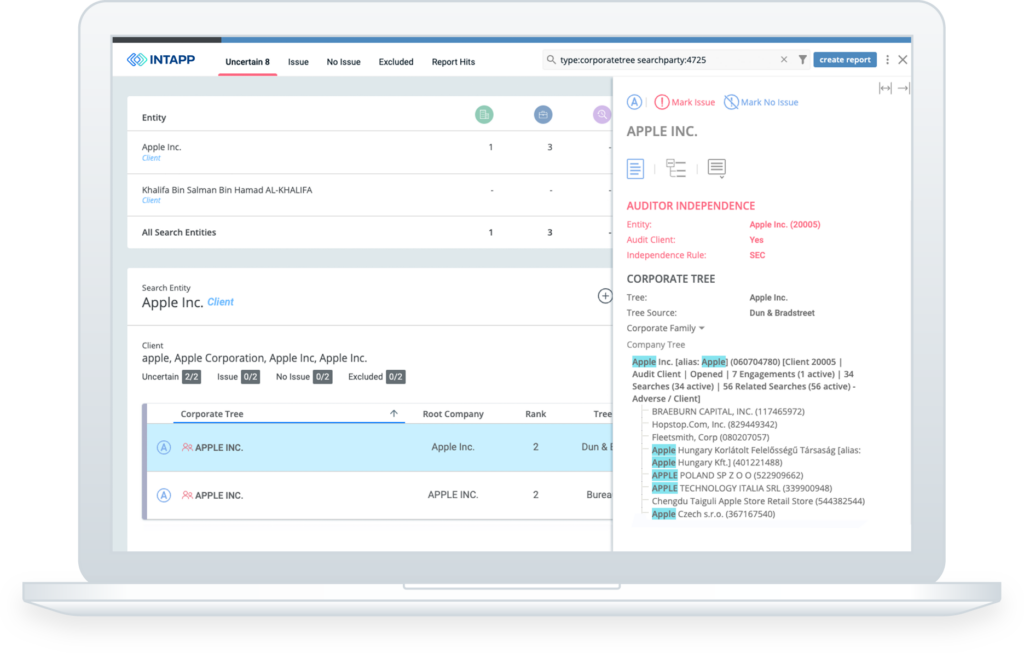Click the blue briefcase column icon
The width and height of the screenshot is (1024, 653).
click(543, 115)
